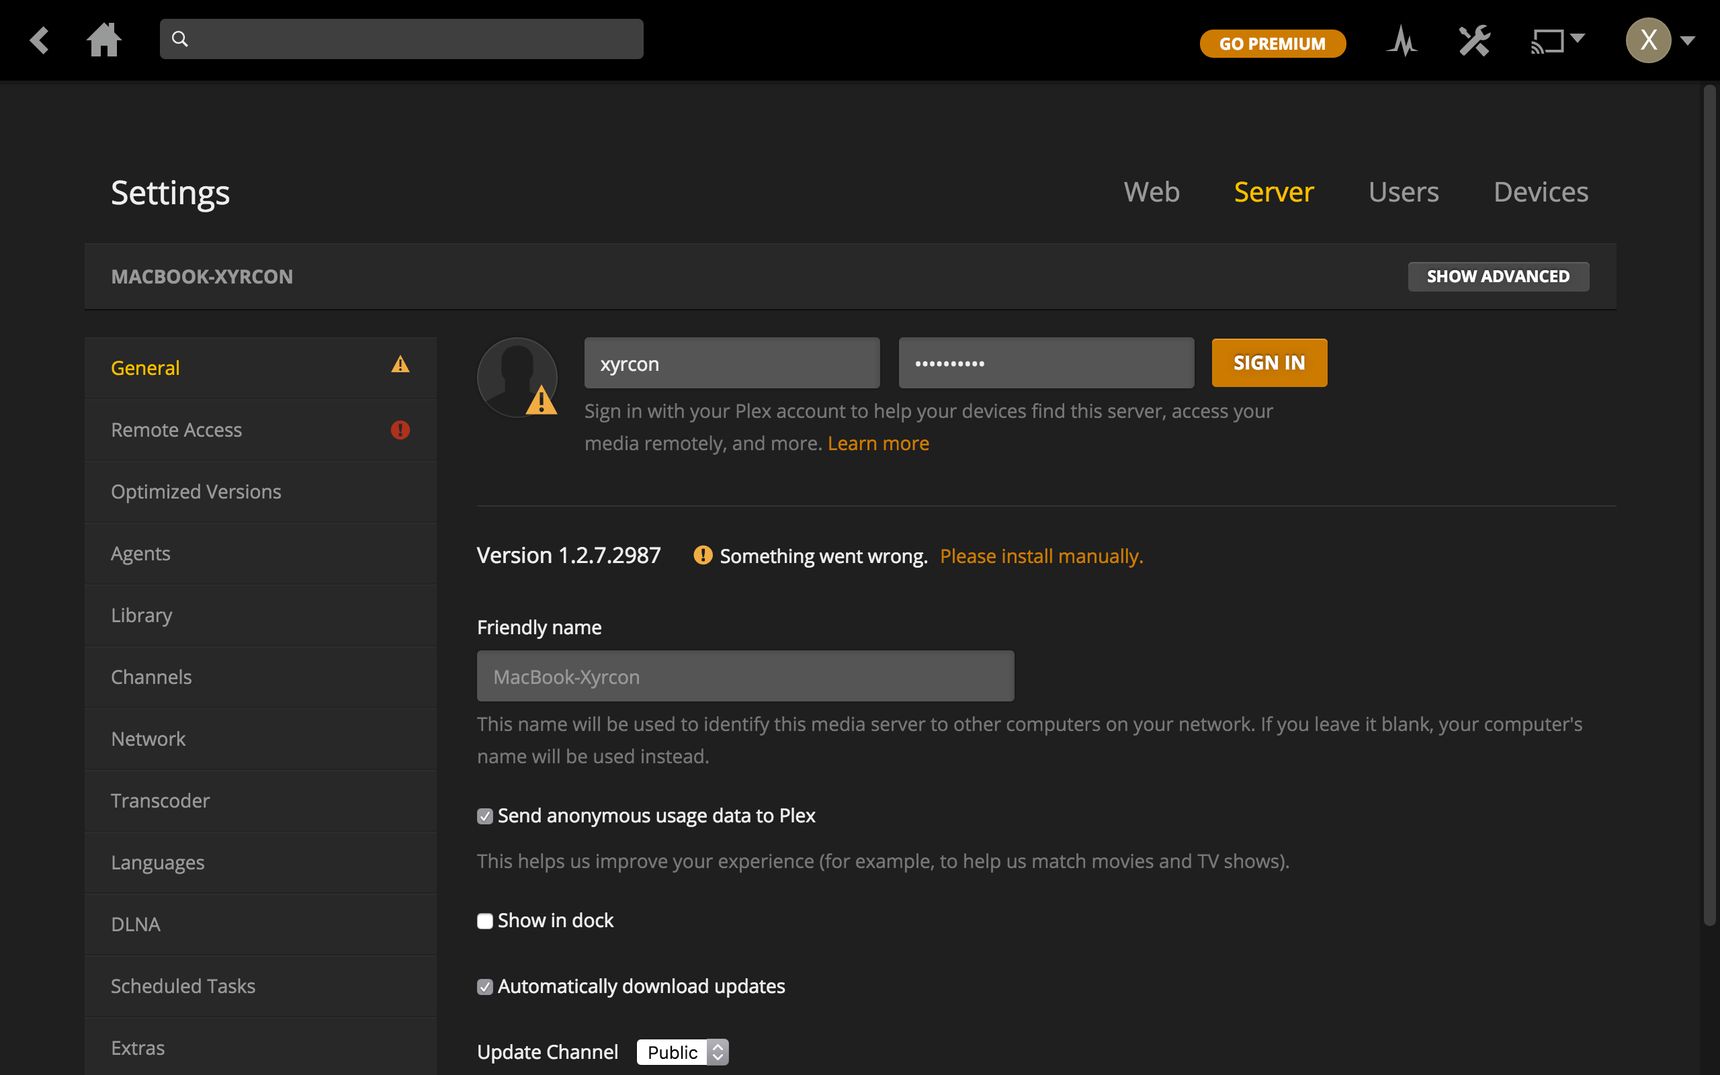Focus the top search field

point(401,39)
